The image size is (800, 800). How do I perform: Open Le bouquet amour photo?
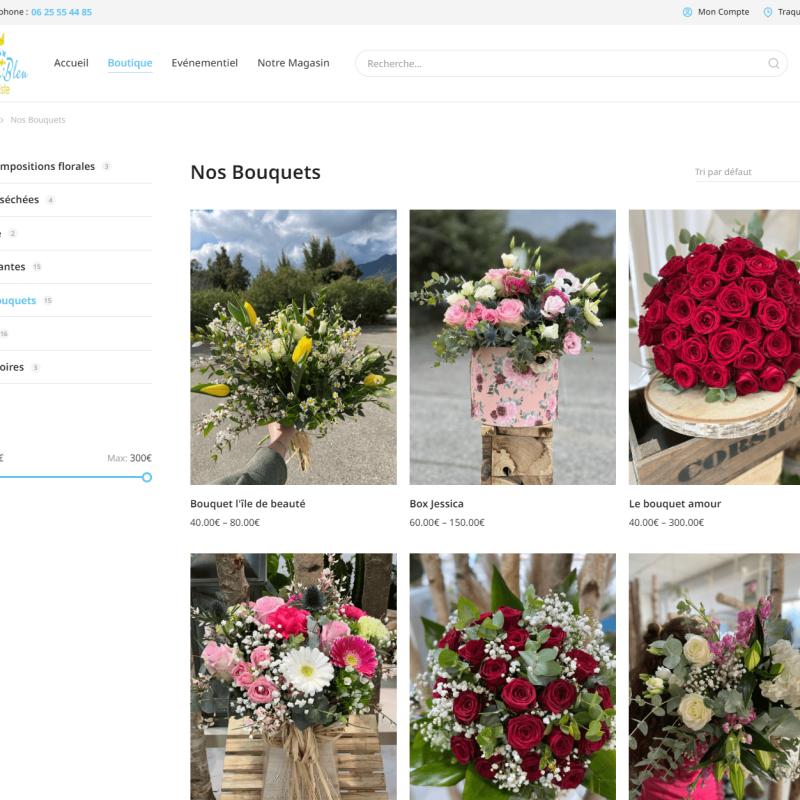pyautogui.click(x=714, y=347)
